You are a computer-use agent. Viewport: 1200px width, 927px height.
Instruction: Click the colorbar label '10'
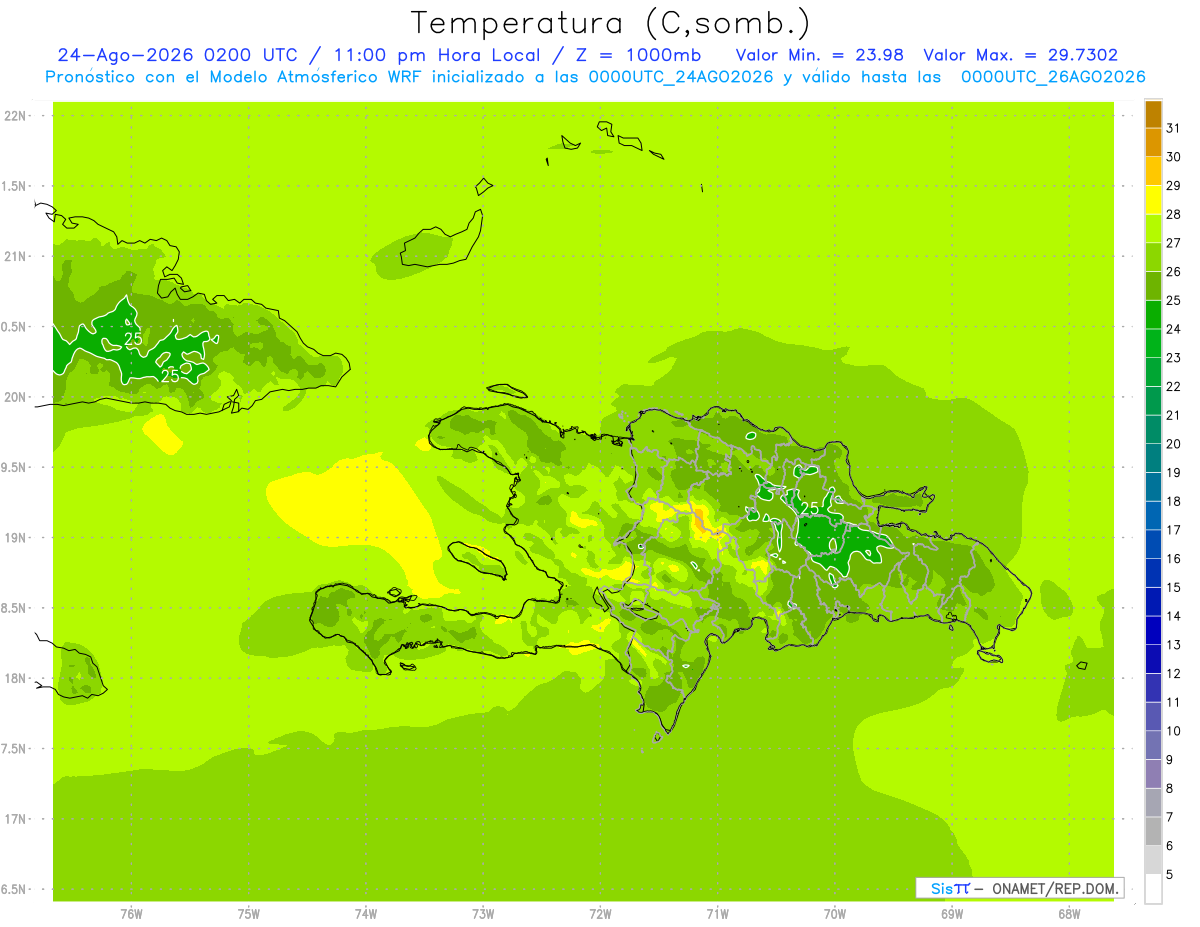pyautogui.click(x=1174, y=731)
